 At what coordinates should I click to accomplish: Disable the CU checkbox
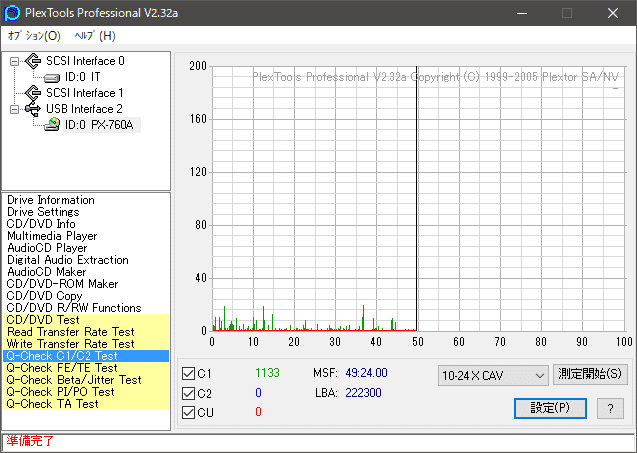click(188, 412)
